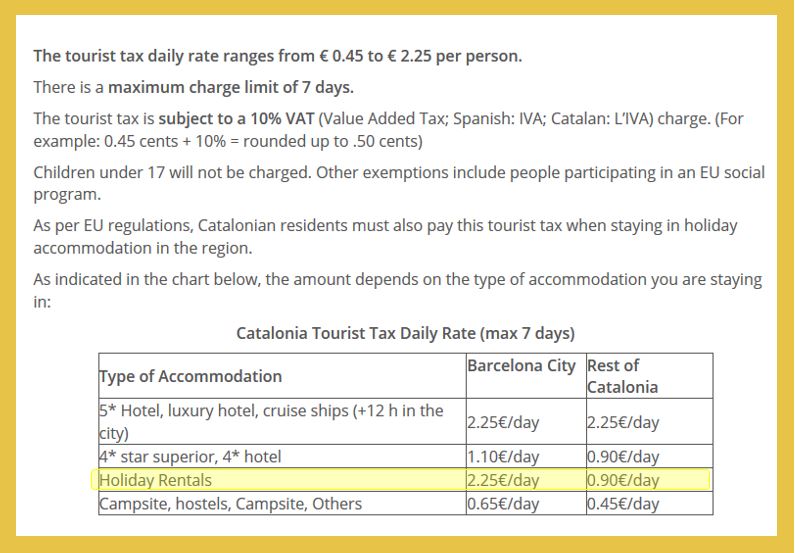Click the 0.45€/day campsite rate cell
Image resolution: width=795 pixels, height=553 pixels.
click(x=649, y=503)
